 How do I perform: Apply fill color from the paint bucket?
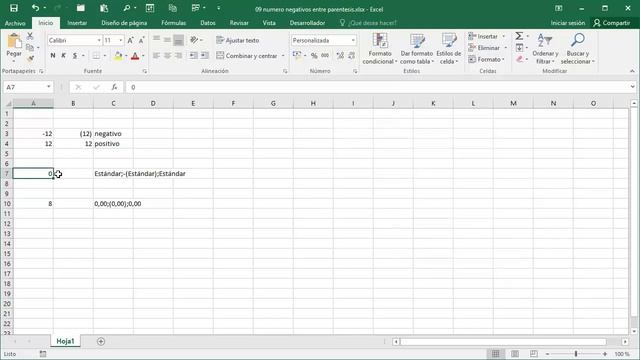(x=118, y=56)
